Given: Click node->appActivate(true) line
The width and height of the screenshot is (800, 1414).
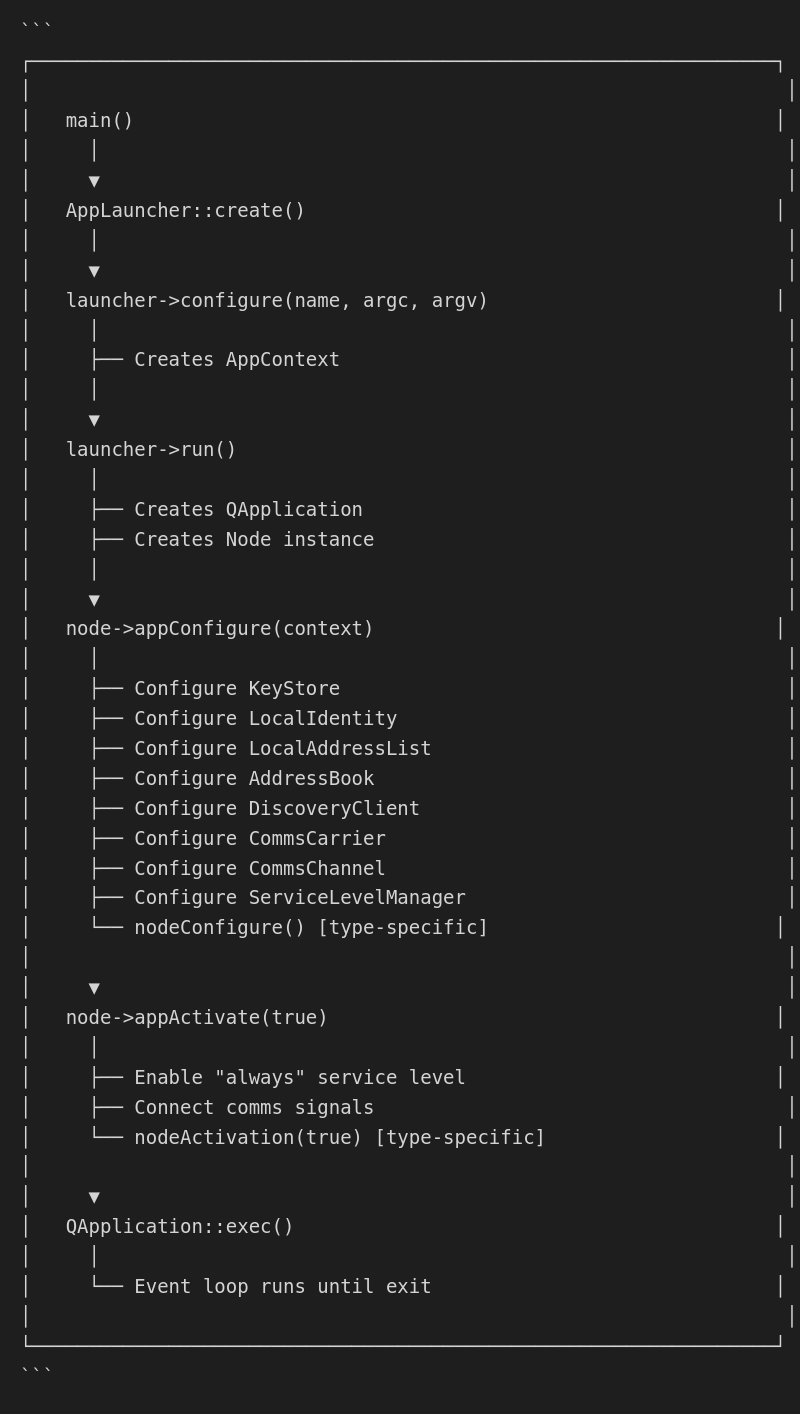Looking at the screenshot, I should click(x=197, y=1018).
